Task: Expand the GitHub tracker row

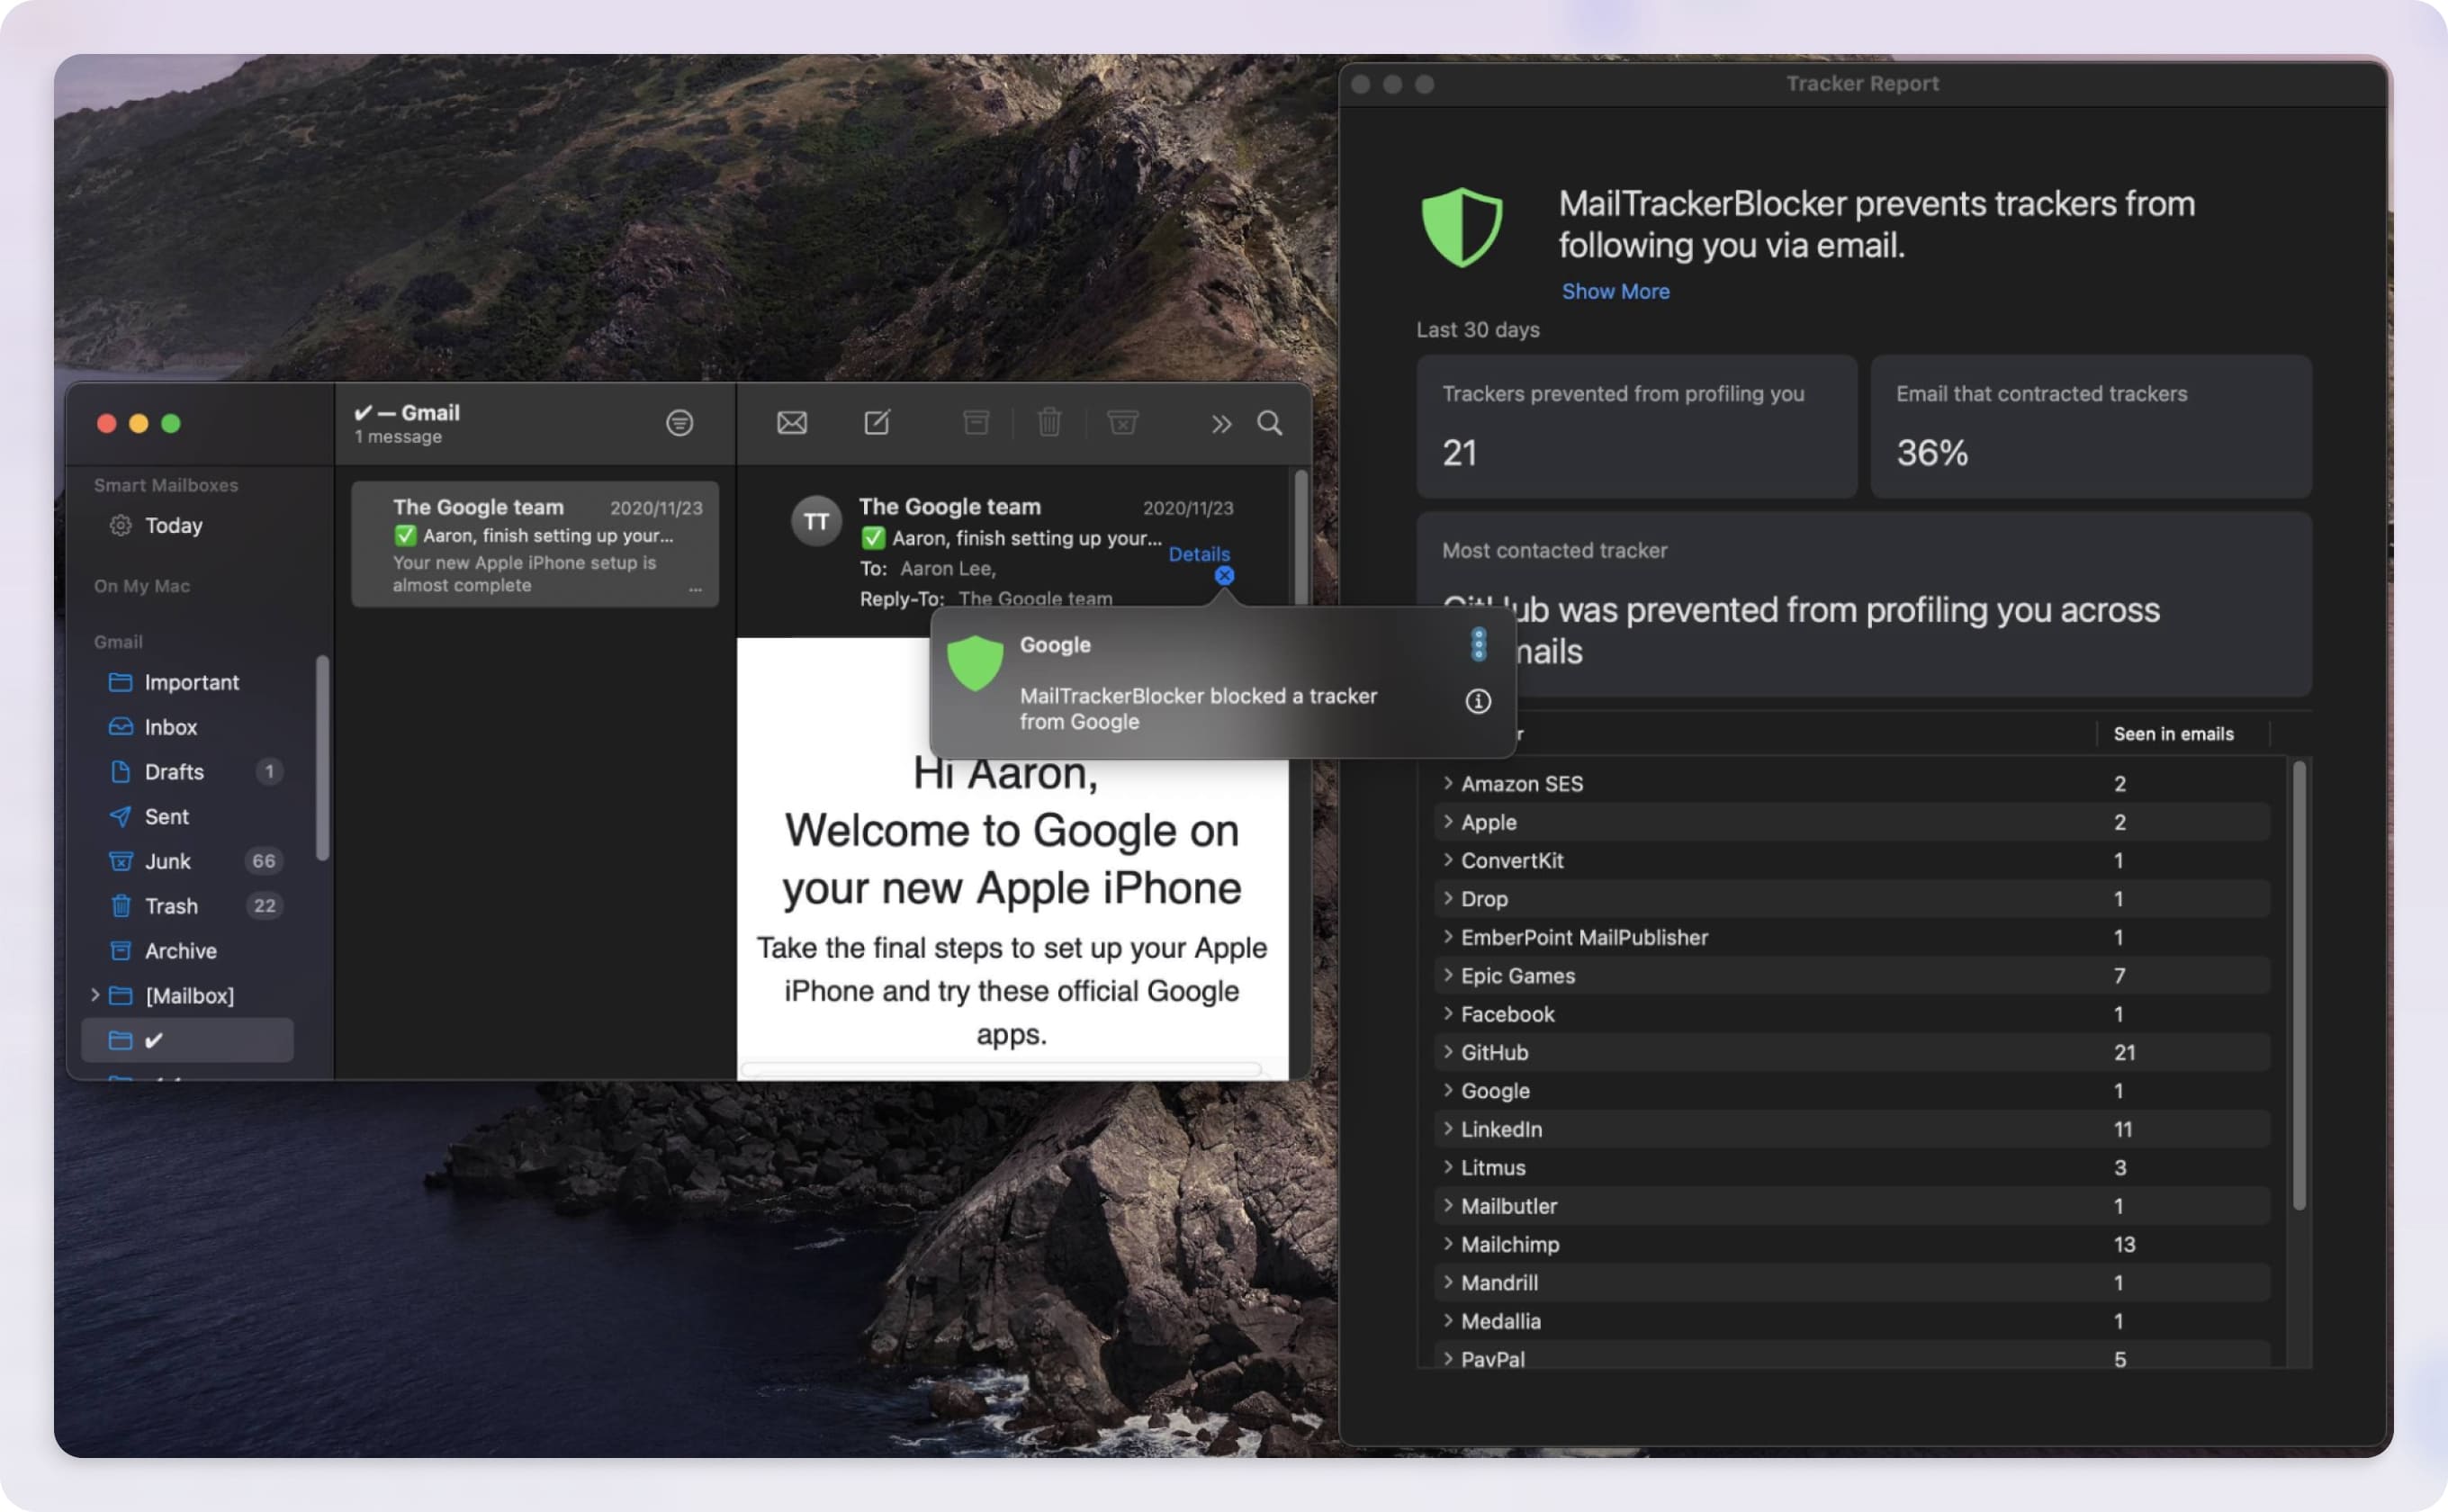Action: pyautogui.click(x=1448, y=1052)
